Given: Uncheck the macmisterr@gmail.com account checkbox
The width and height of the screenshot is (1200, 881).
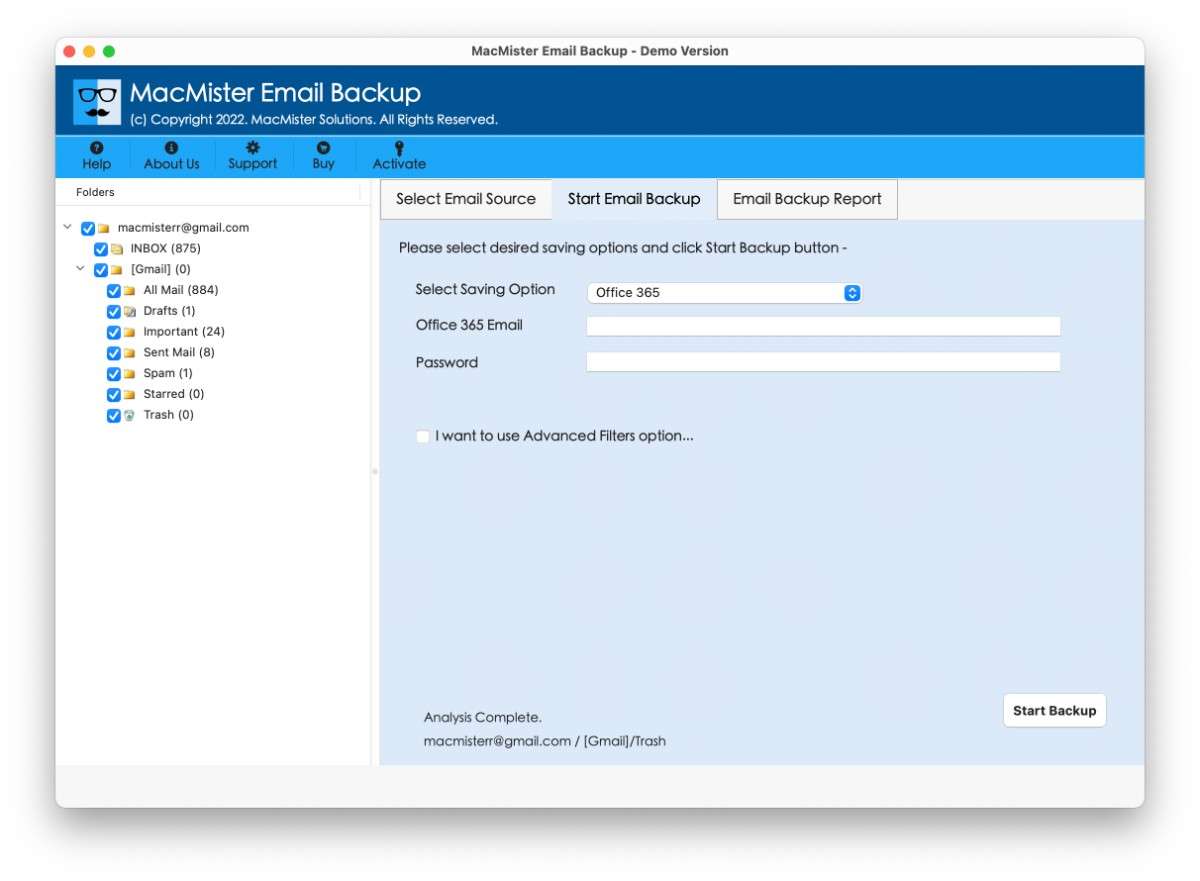Looking at the screenshot, I should point(88,228).
